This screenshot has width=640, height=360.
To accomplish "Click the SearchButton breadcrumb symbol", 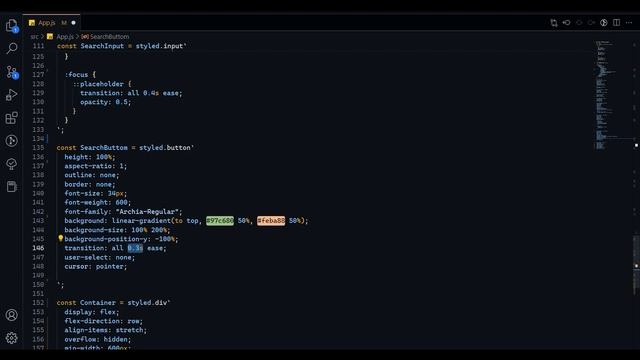I will [105, 37].
